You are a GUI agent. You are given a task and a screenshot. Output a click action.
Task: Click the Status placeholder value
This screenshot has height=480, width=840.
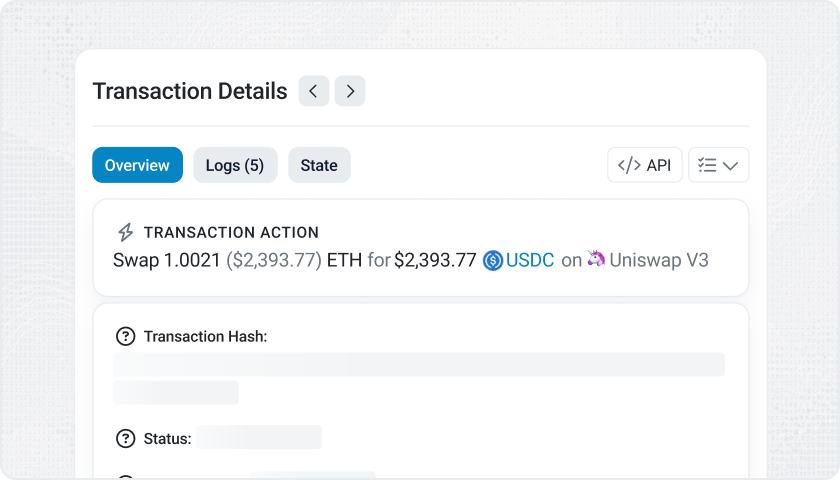point(259,437)
